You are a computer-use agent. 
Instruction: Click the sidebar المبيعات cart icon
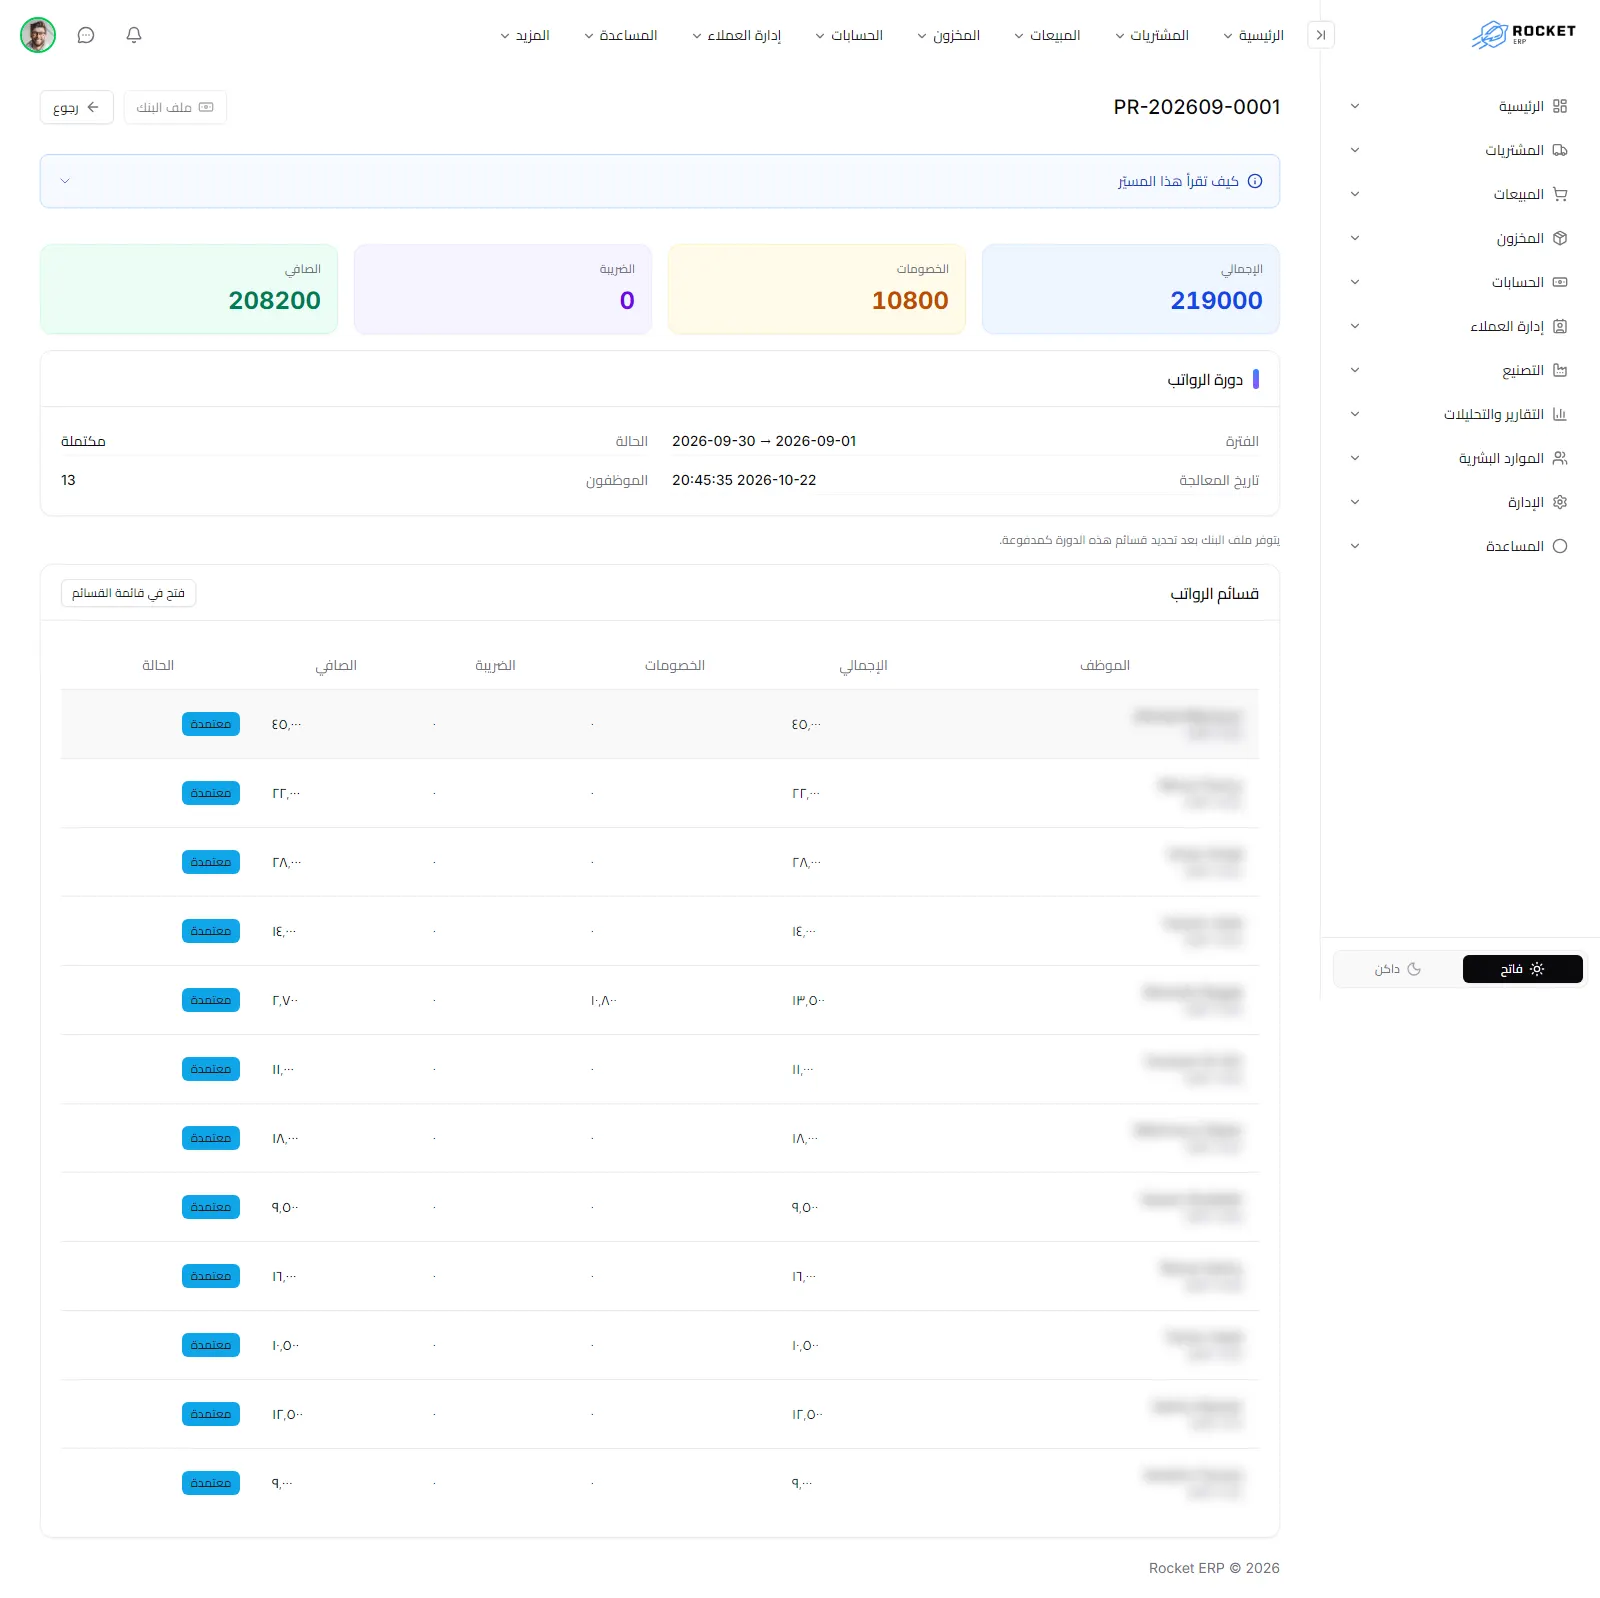(1560, 194)
